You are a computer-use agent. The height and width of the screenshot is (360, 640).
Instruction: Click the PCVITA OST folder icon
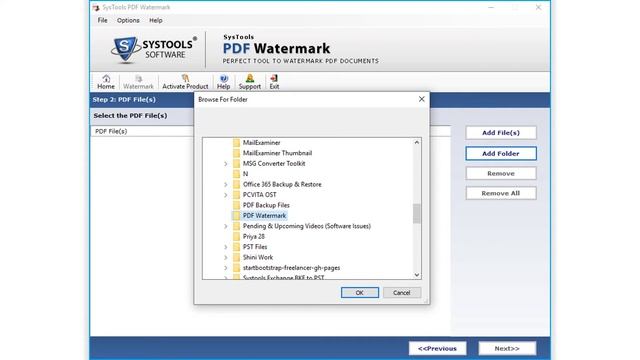coord(236,195)
